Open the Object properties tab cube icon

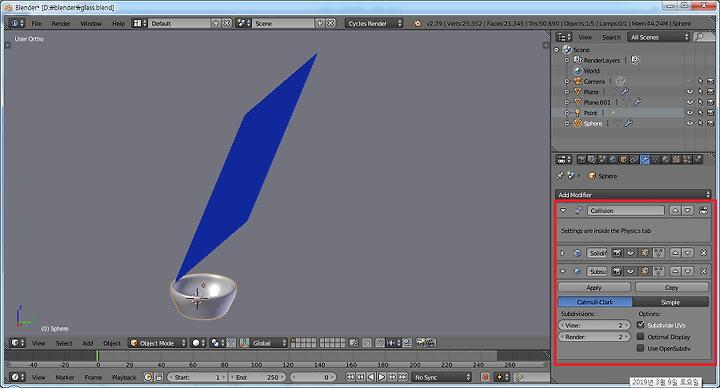point(623,159)
